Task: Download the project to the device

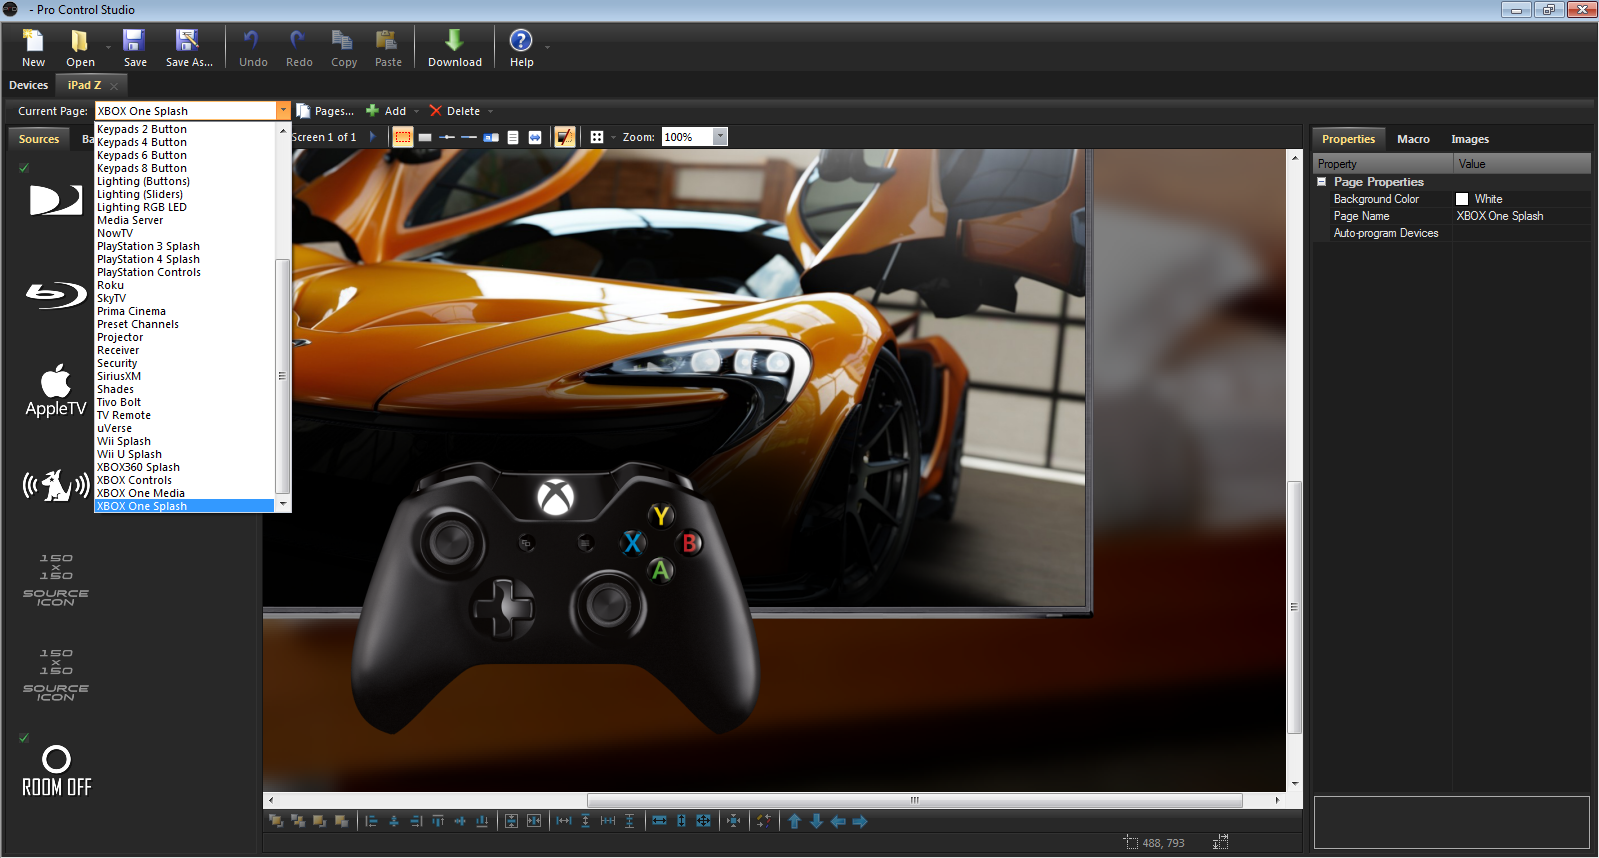Action: pos(455,47)
